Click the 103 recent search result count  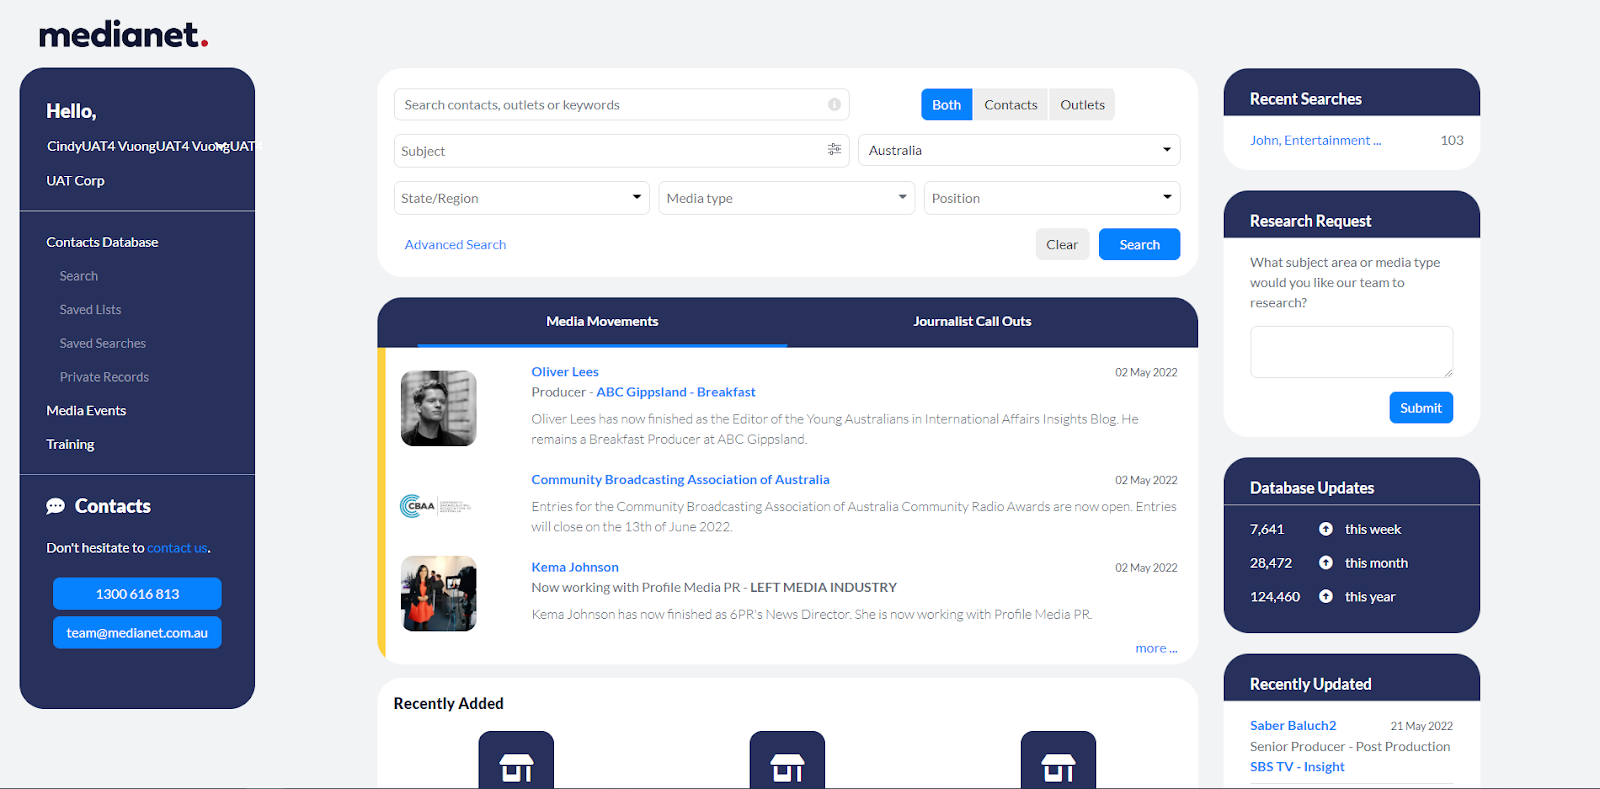pos(1452,140)
